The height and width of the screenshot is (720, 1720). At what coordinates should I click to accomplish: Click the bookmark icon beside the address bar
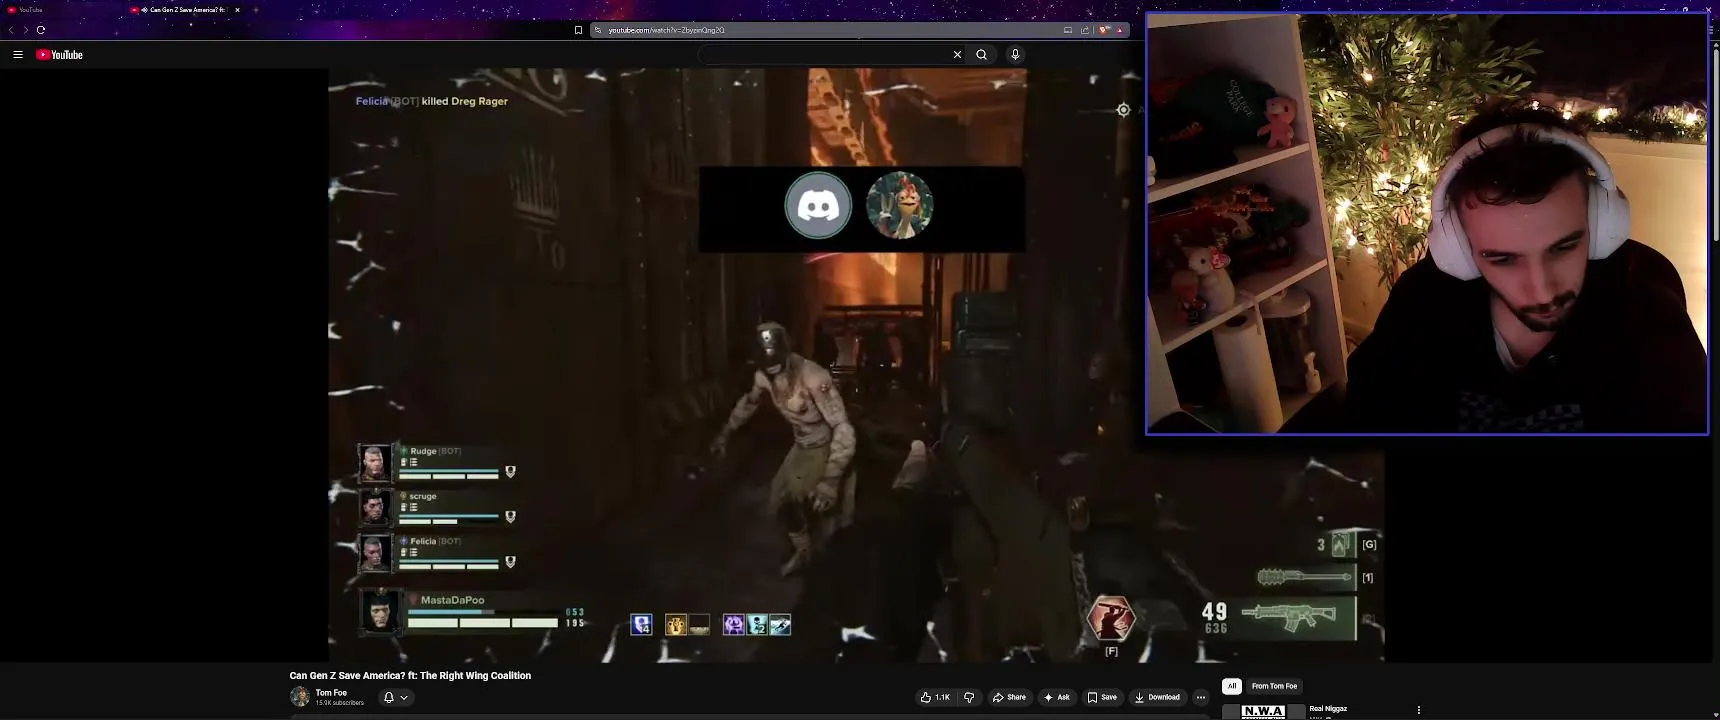click(578, 30)
